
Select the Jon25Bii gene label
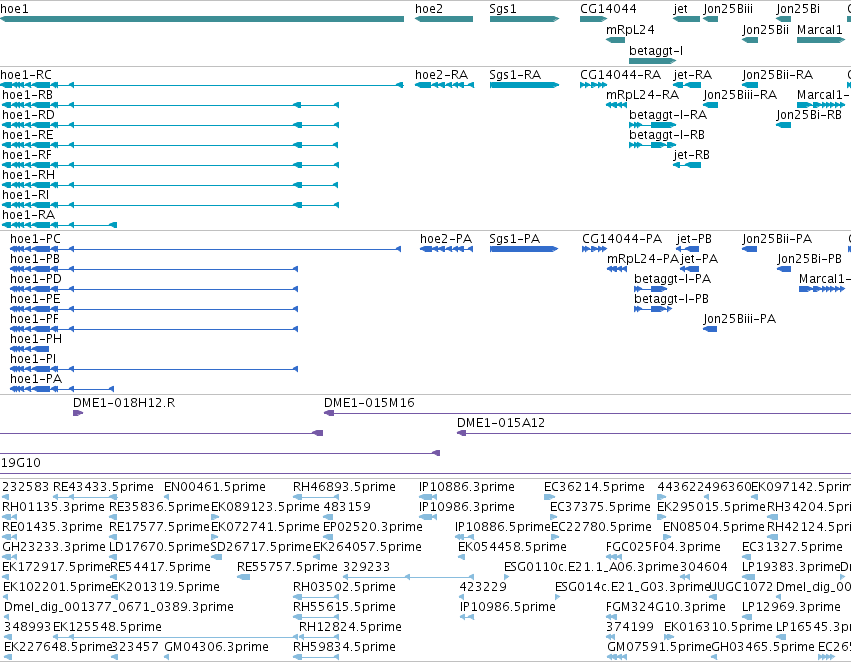pos(765,29)
